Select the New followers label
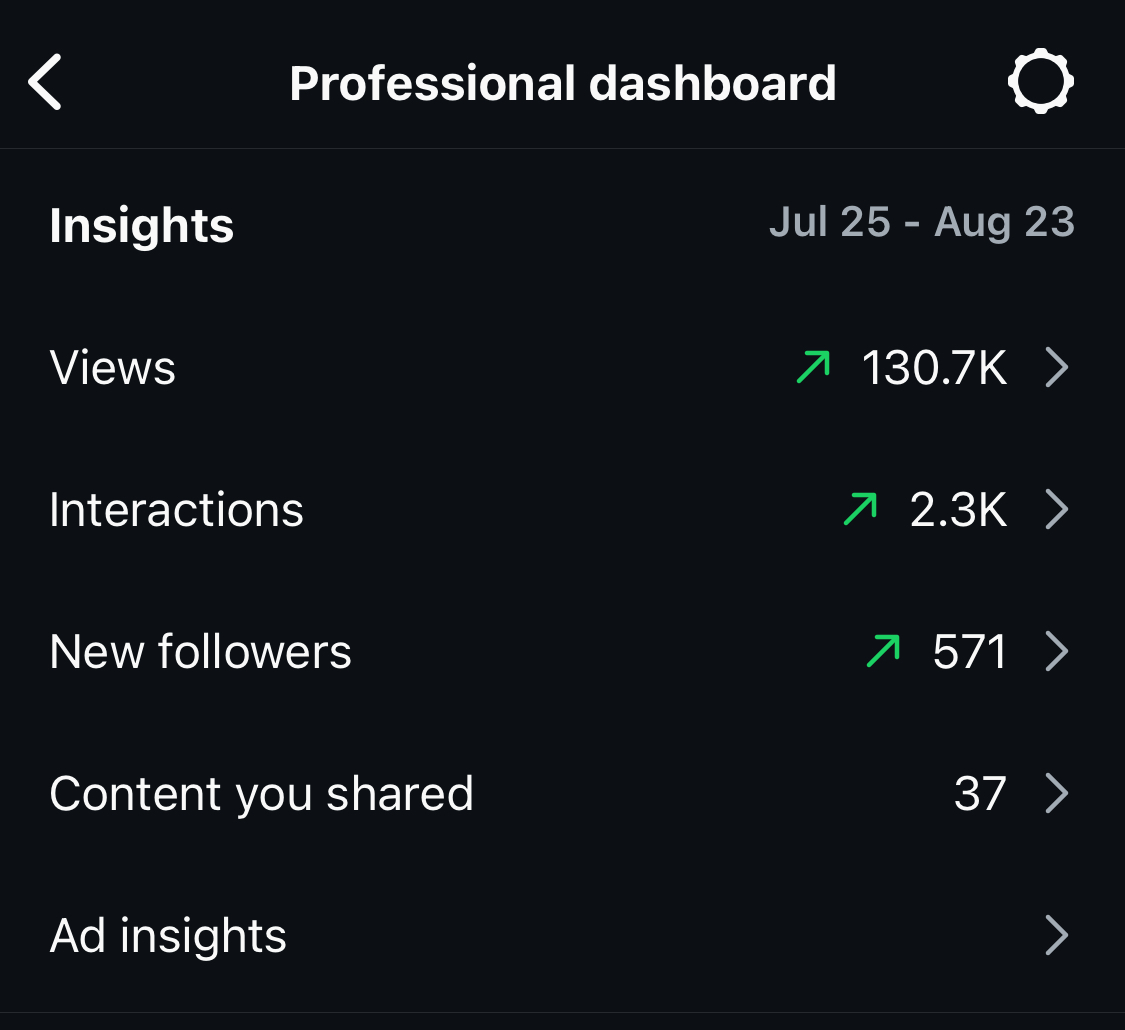Screen dimensions: 1125x1030 201,652
